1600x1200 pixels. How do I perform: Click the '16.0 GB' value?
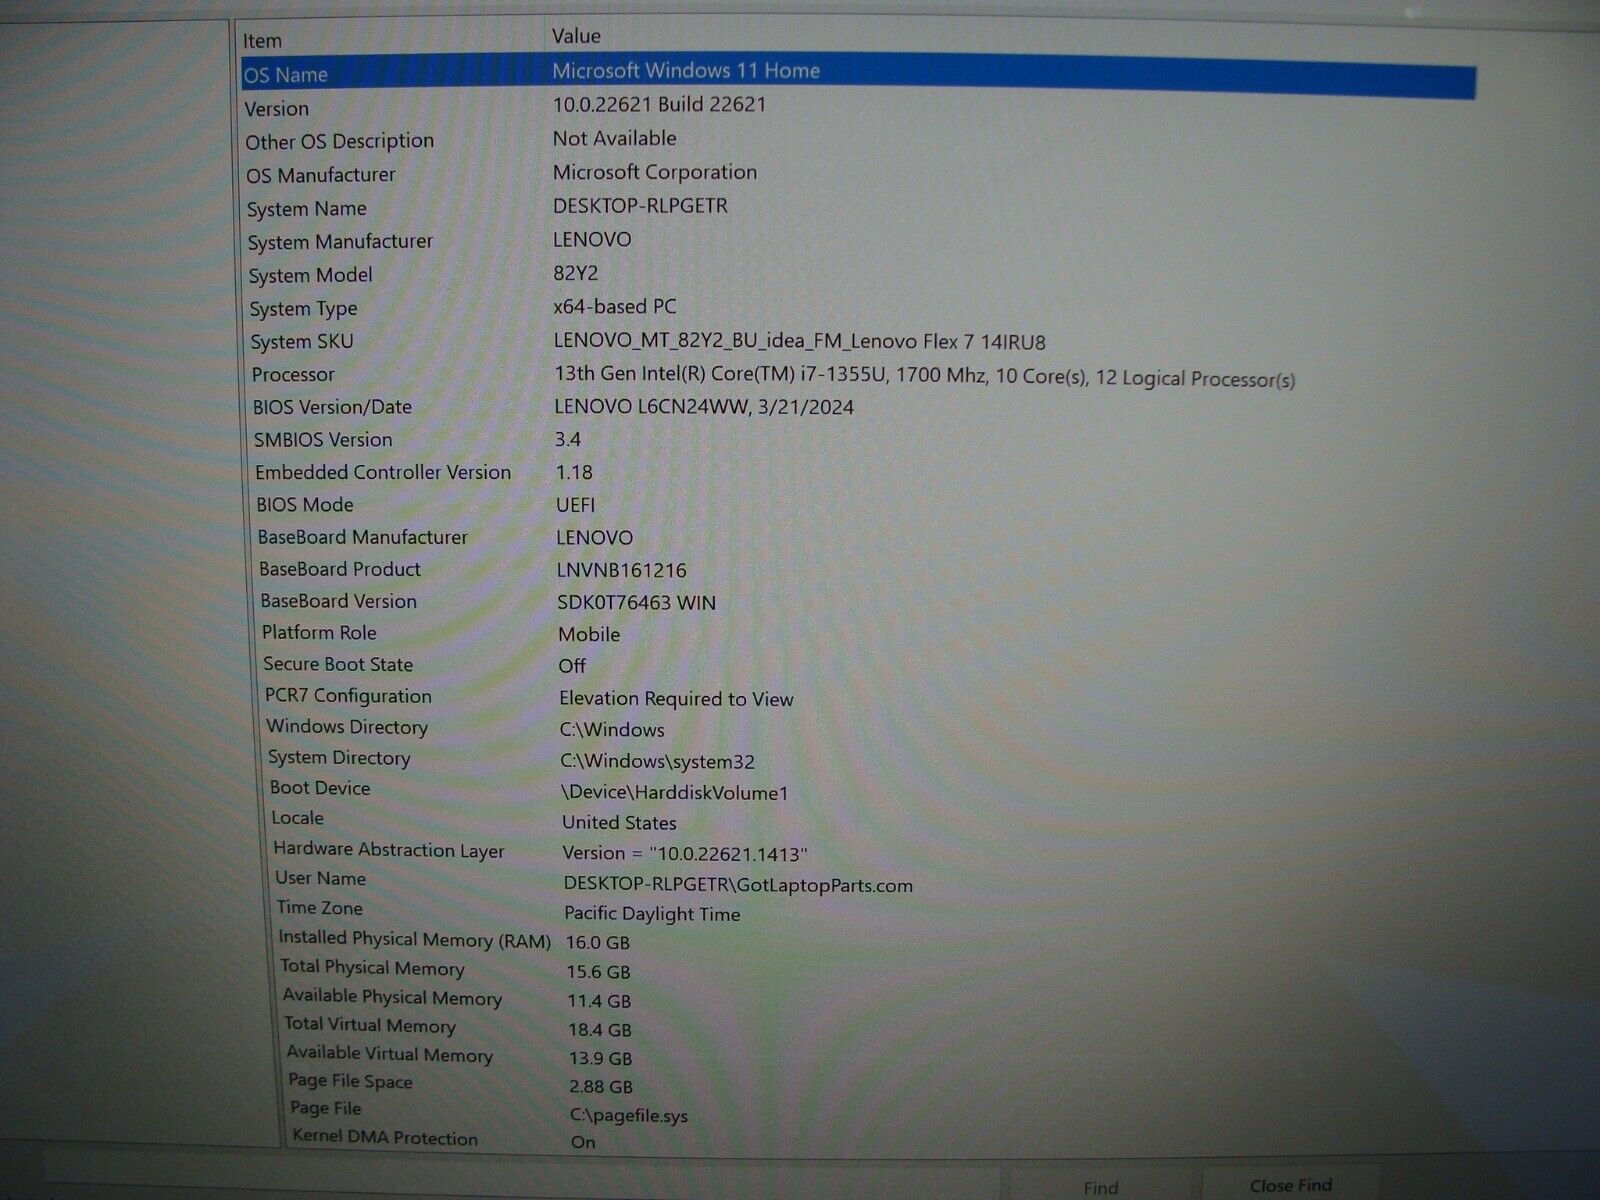598,943
